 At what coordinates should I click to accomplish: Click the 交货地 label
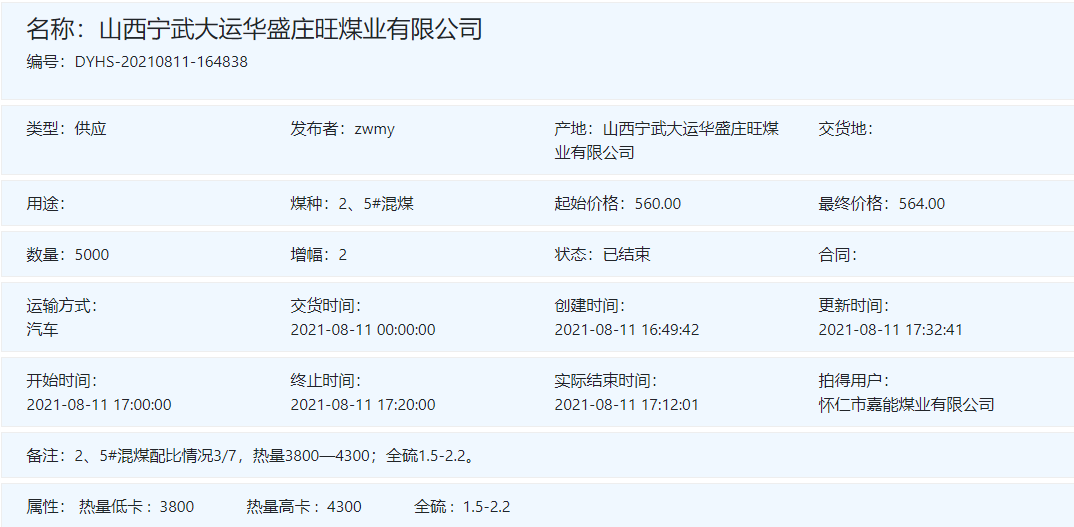845,129
